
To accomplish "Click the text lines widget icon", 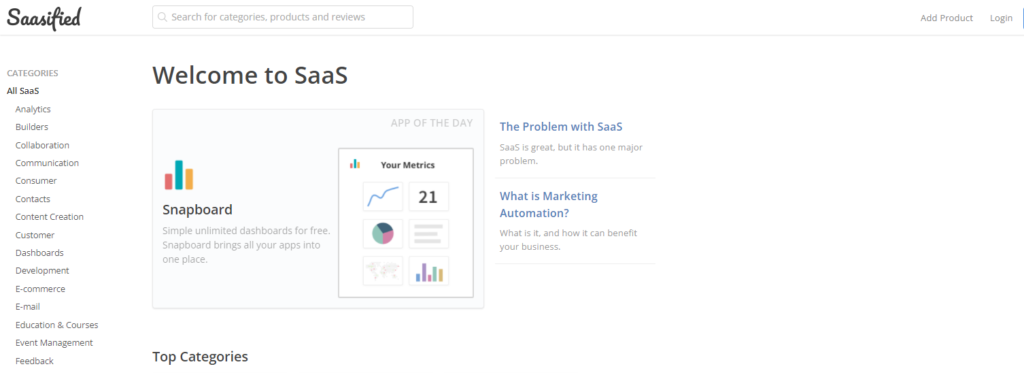I will click(428, 233).
